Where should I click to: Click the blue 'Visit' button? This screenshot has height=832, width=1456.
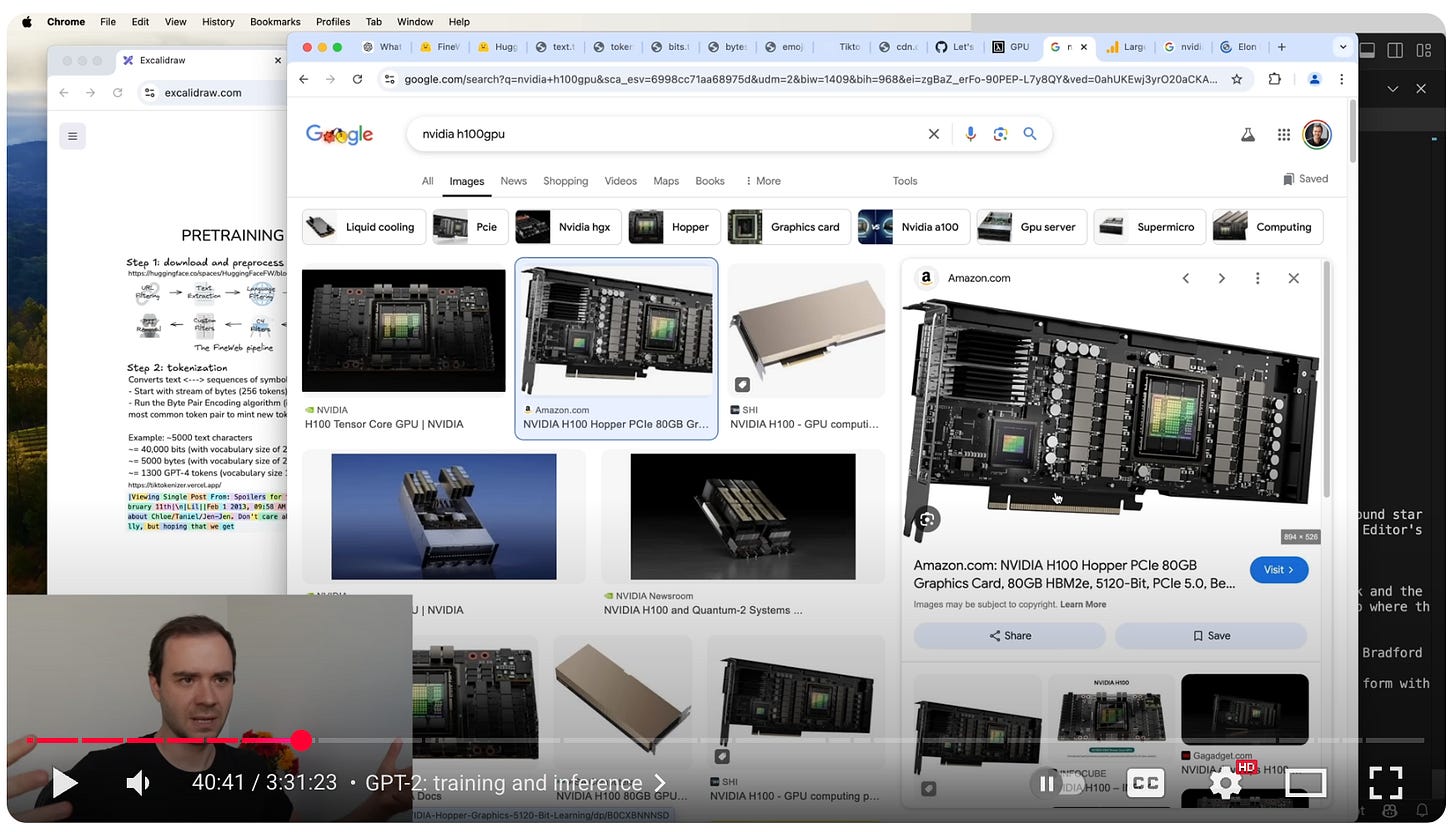[x=1279, y=570]
